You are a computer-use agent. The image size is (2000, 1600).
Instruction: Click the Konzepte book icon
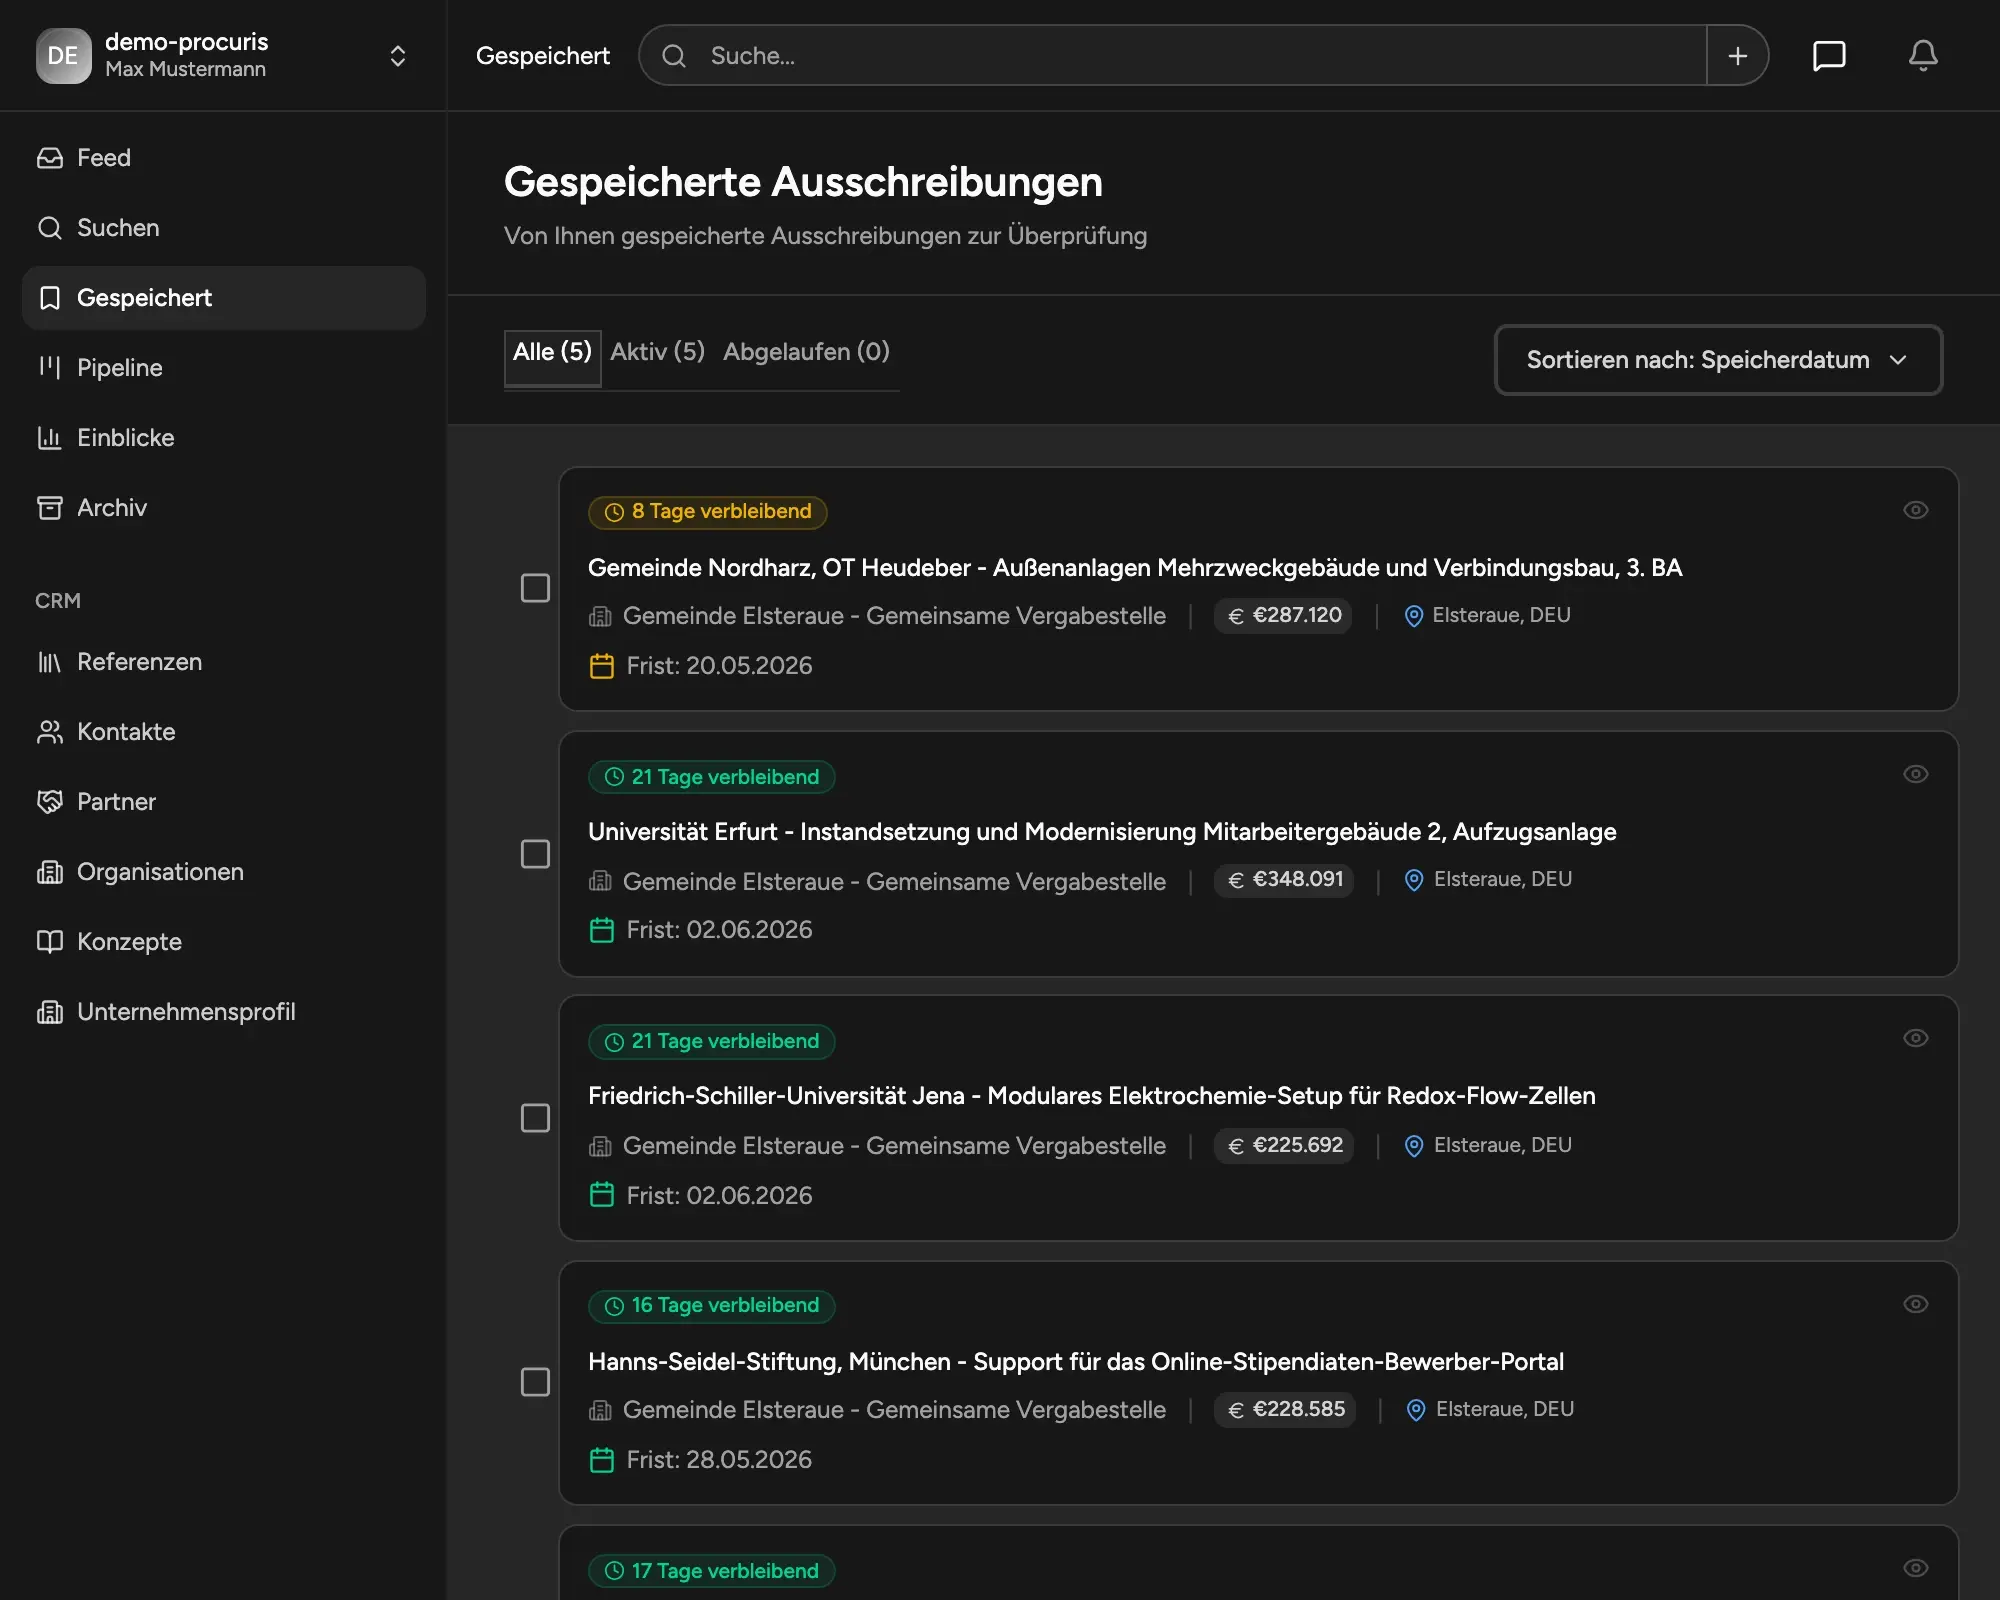pyautogui.click(x=50, y=942)
